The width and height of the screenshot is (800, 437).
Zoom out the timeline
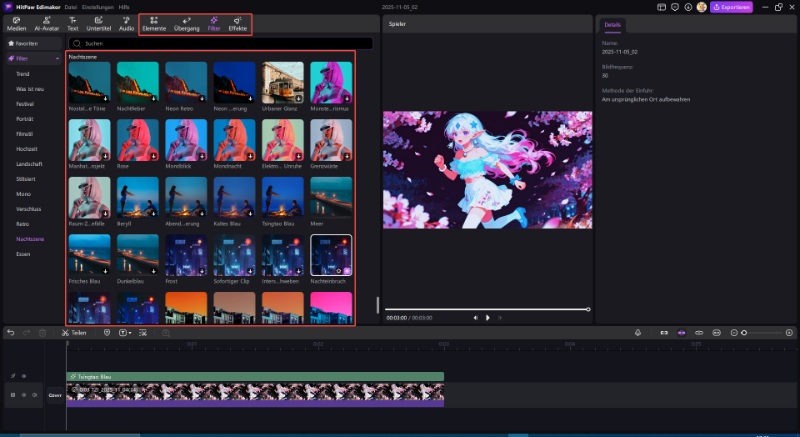[734, 332]
